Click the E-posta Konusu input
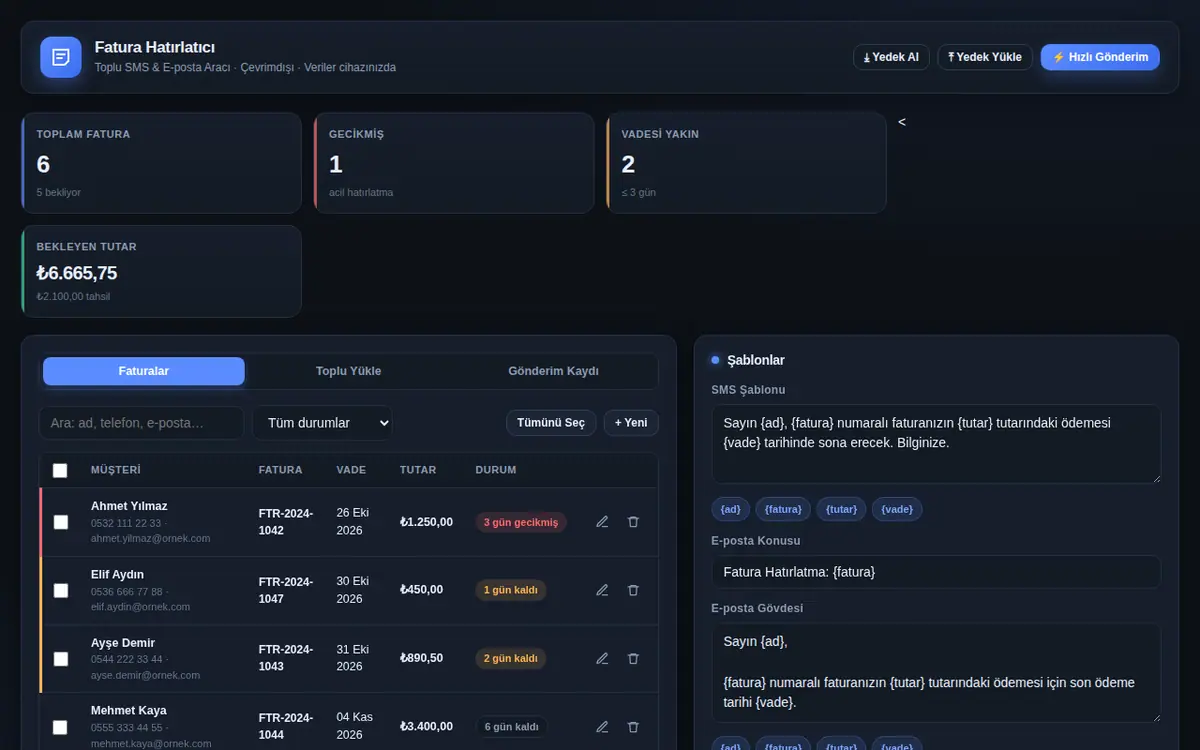This screenshot has width=1200, height=750. (936, 572)
